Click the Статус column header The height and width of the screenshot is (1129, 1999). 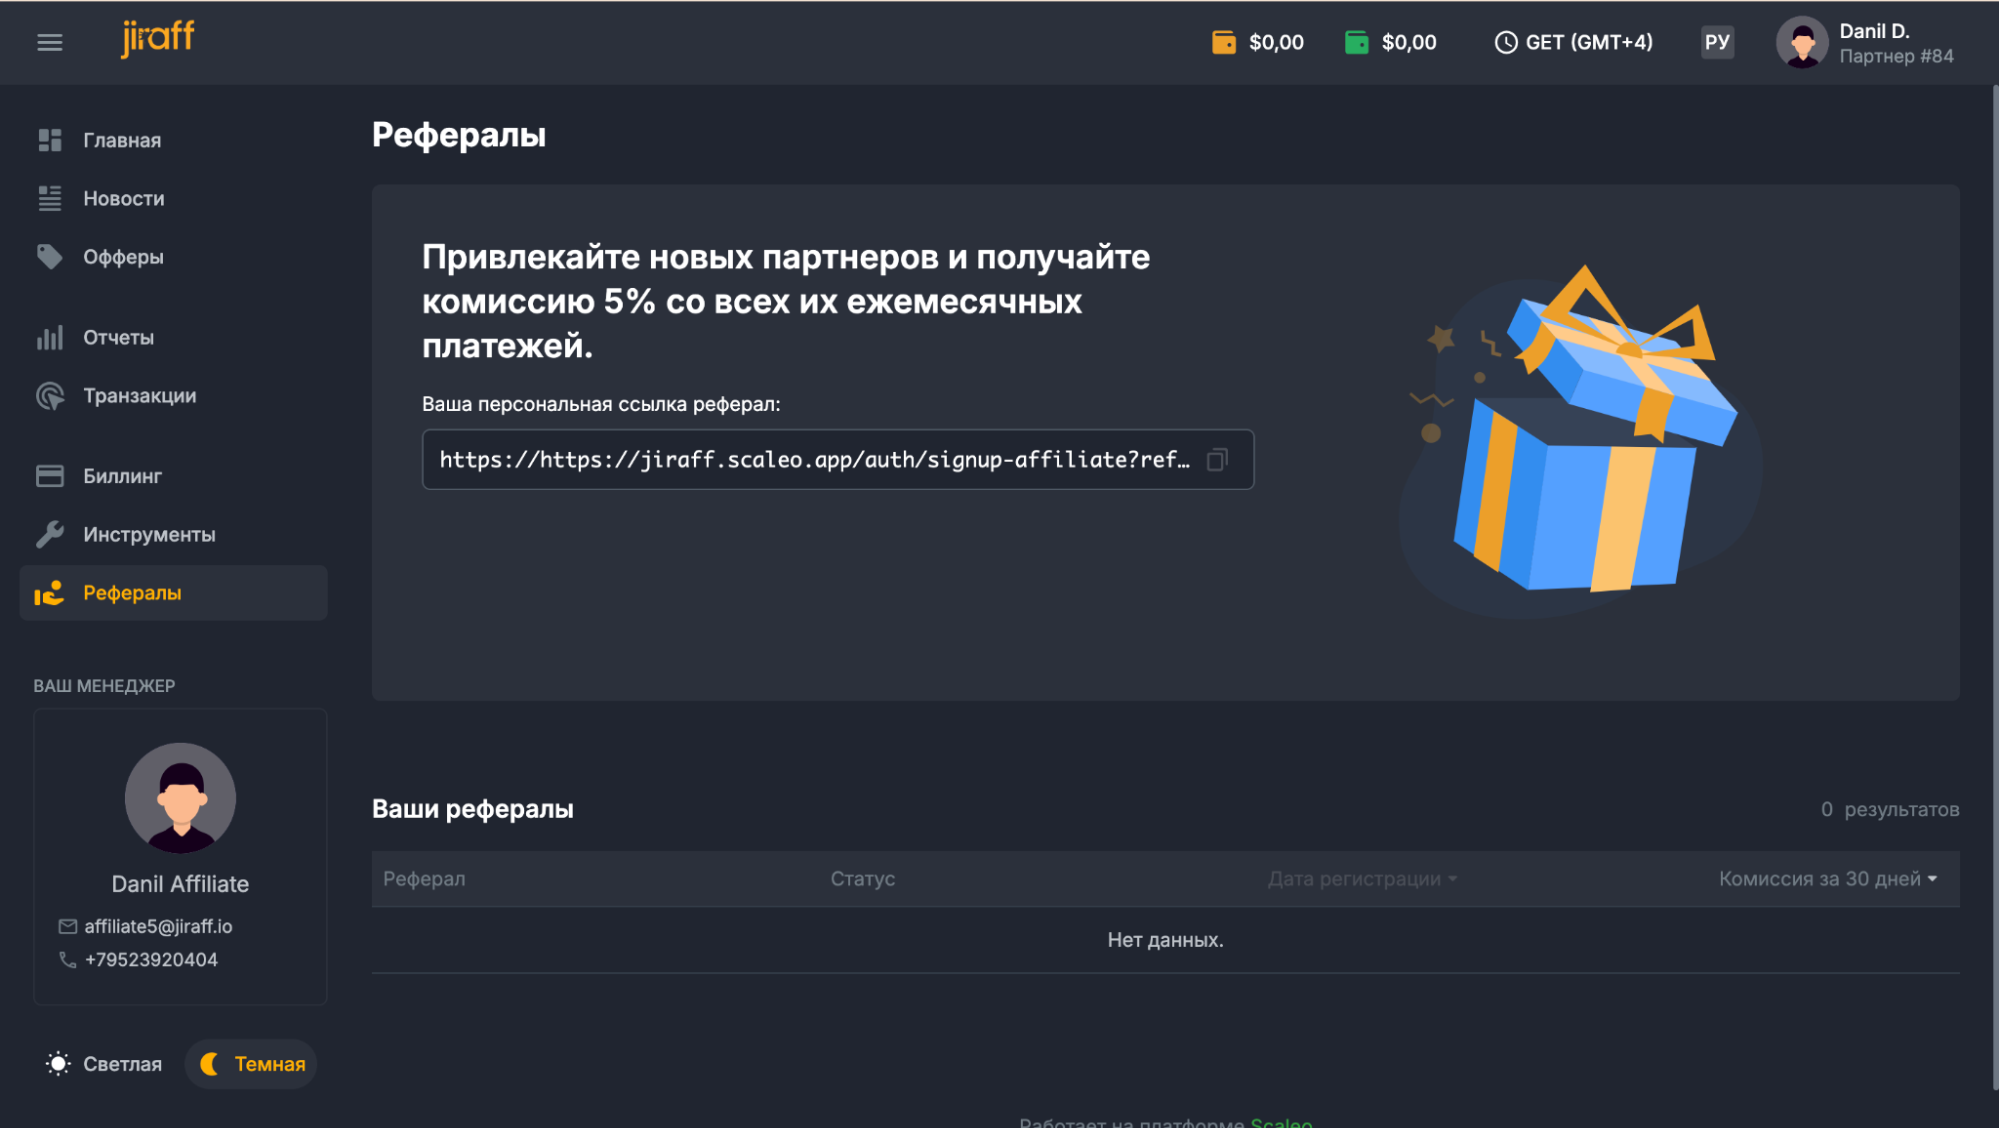coord(862,879)
